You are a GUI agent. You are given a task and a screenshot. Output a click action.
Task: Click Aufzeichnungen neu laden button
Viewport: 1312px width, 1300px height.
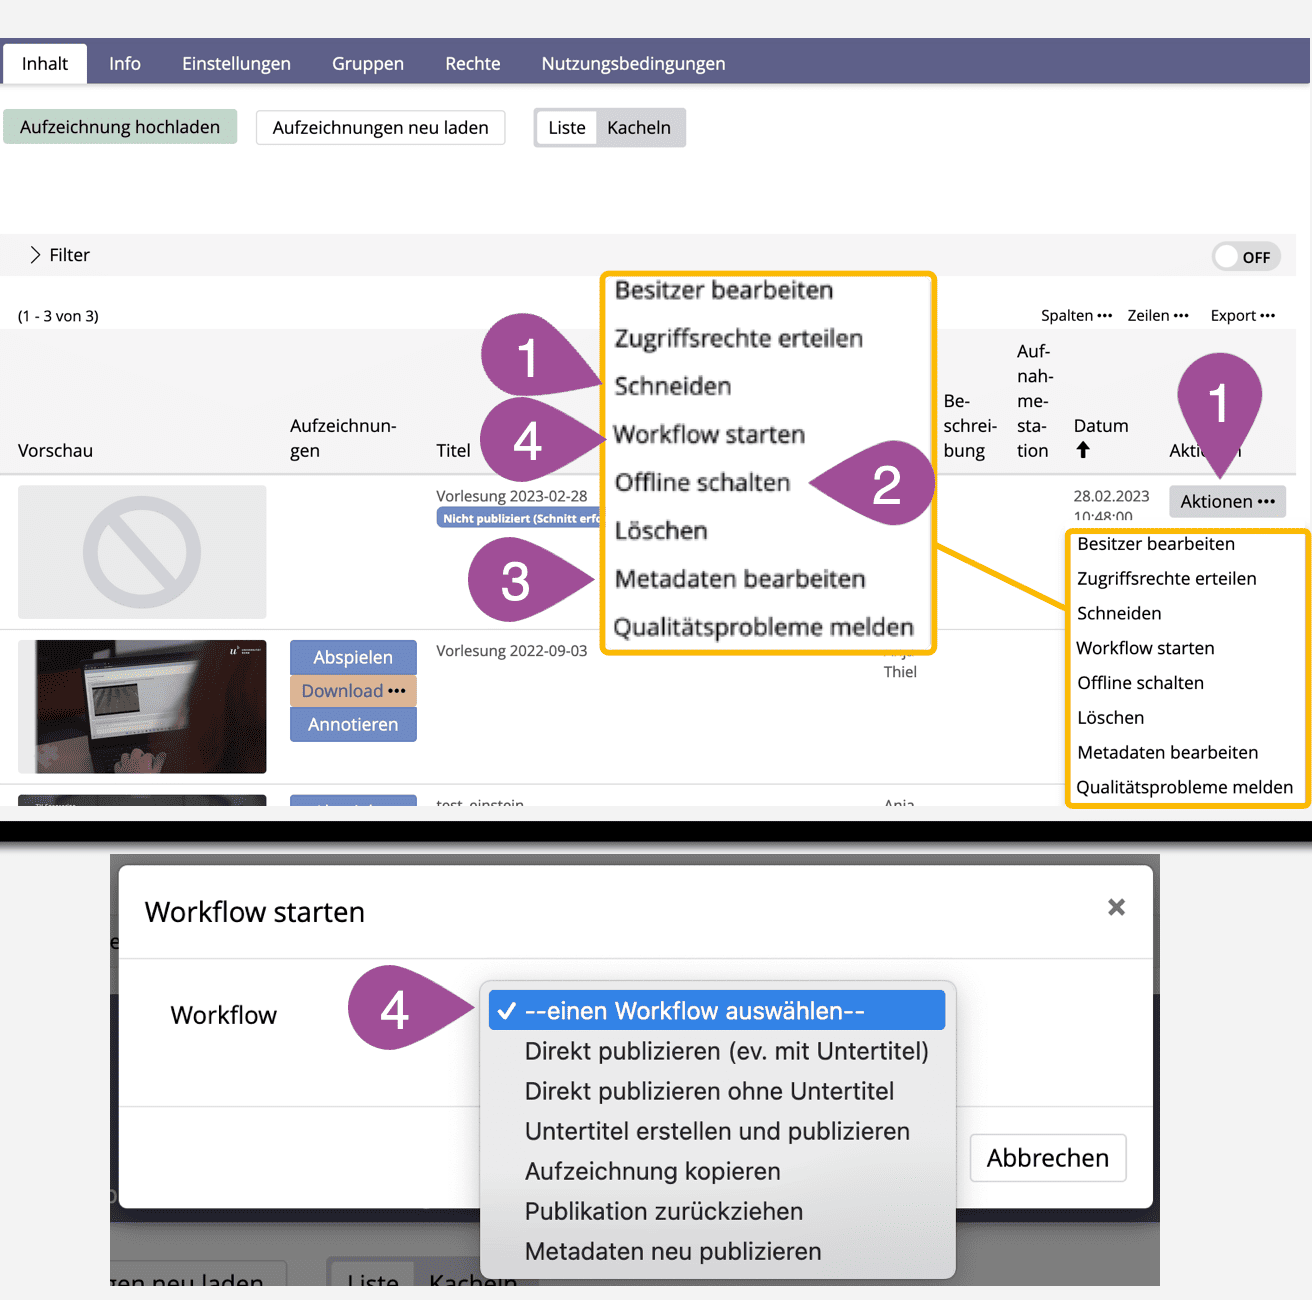tap(380, 128)
